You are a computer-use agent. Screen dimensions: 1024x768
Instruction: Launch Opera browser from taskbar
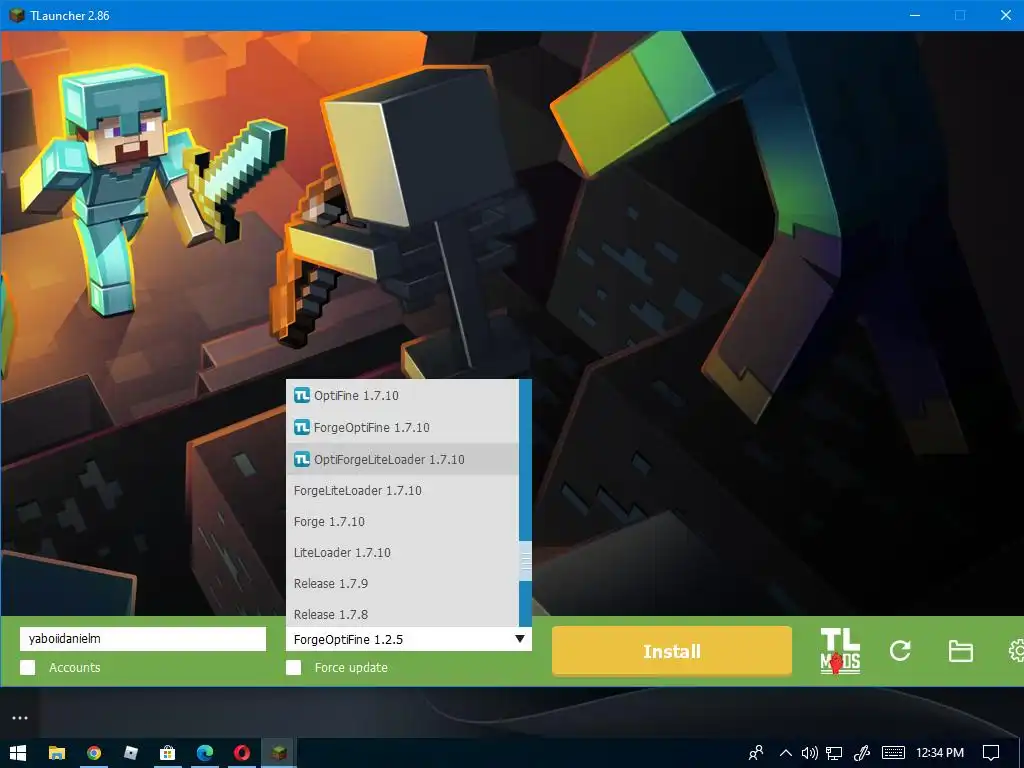[x=242, y=753]
